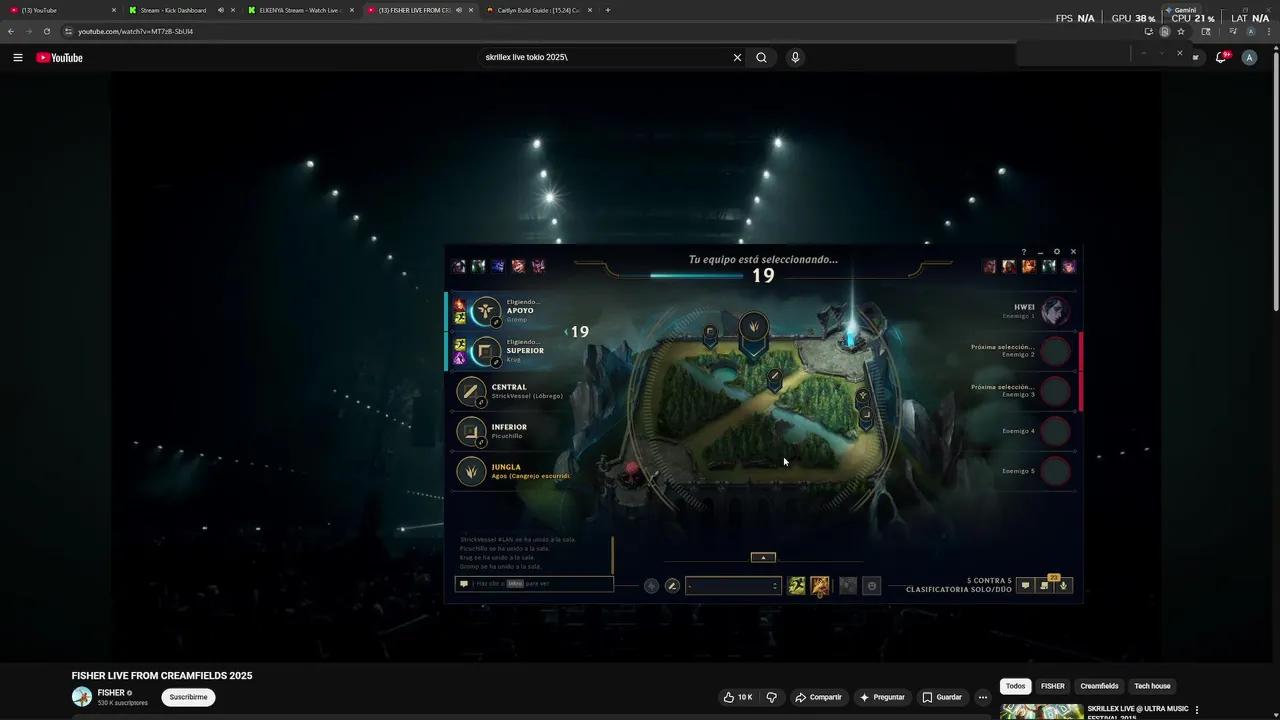Save video with Guardar button
Viewport: 1280px width, 720px height.
(x=942, y=697)
